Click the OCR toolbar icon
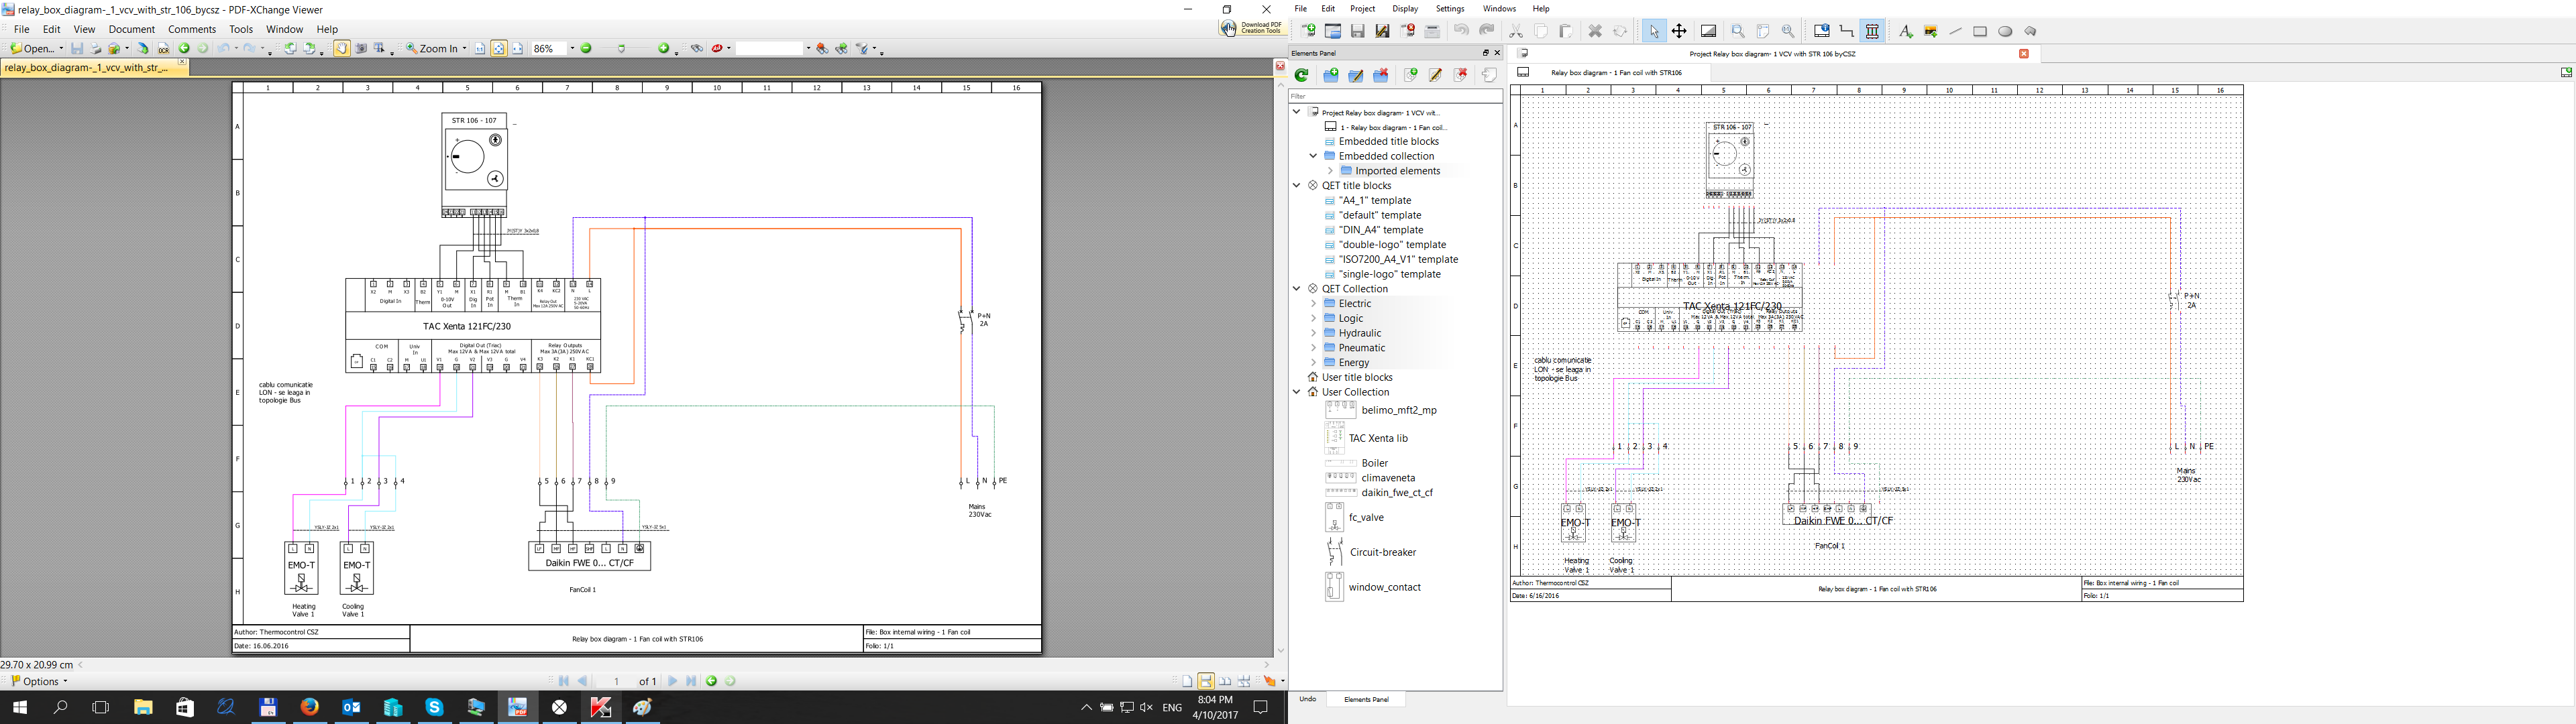 [164, 48]
